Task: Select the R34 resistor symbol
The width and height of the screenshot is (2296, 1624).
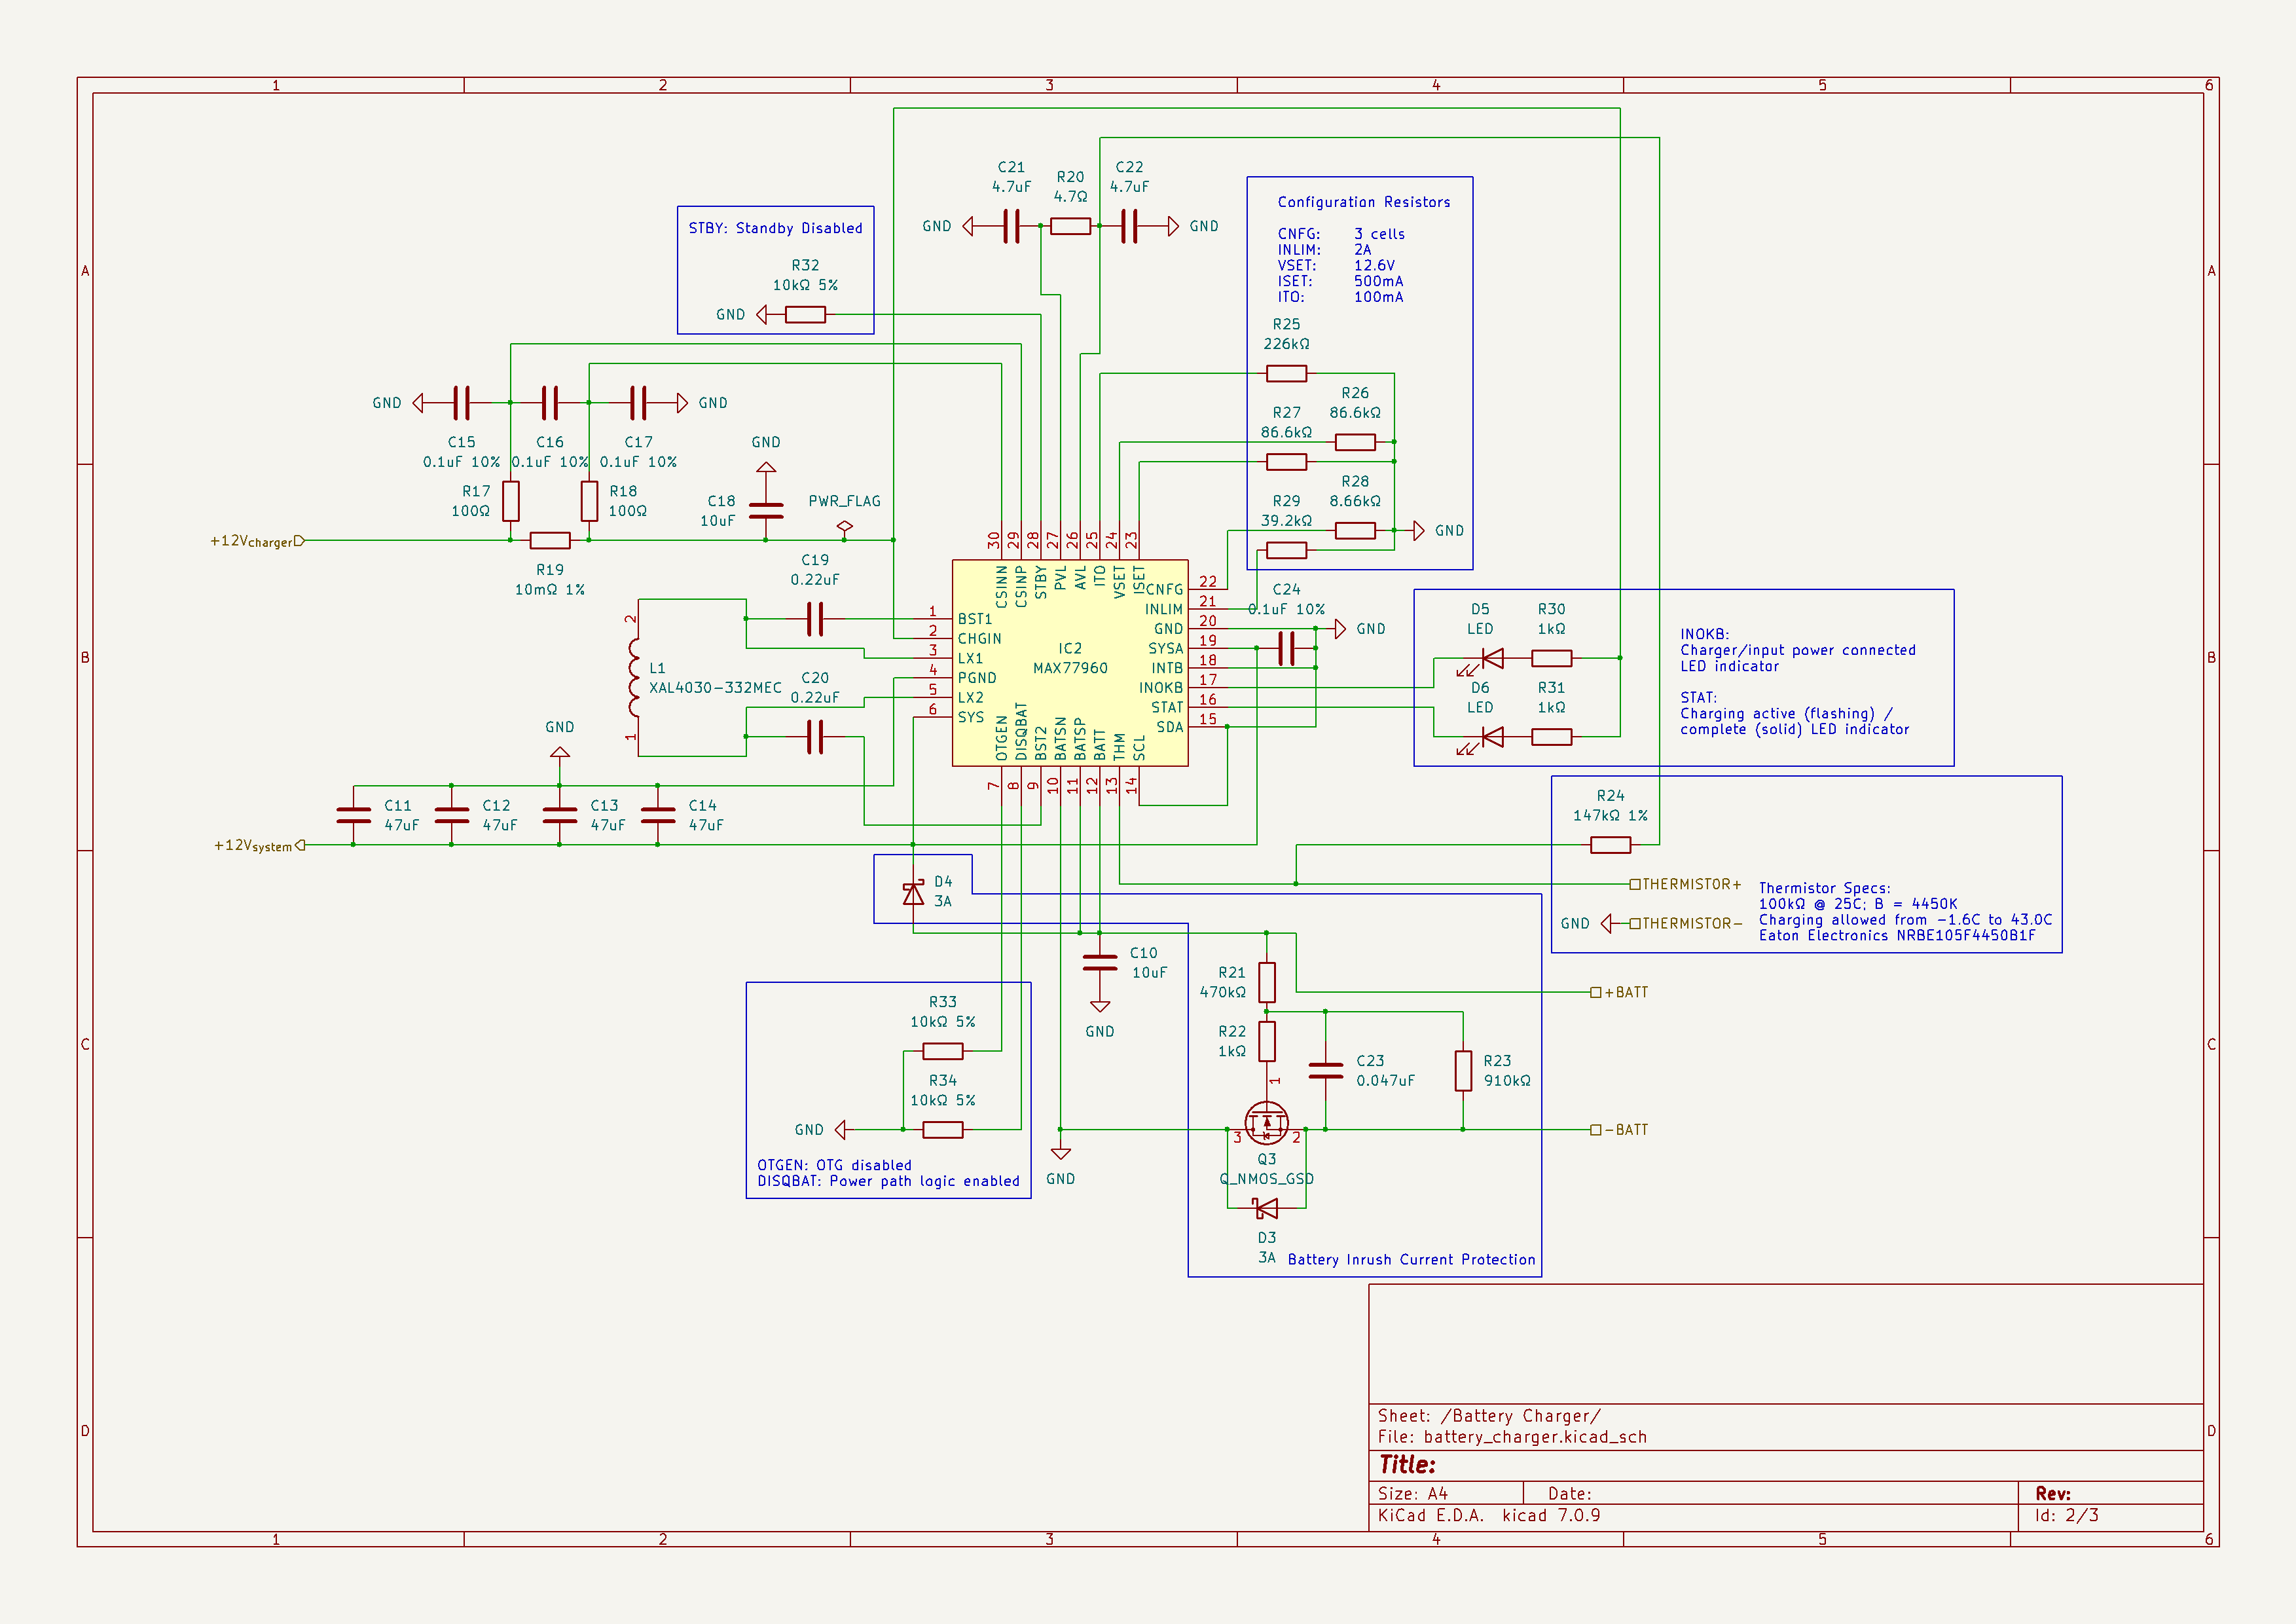Action: coord(943,1130)
